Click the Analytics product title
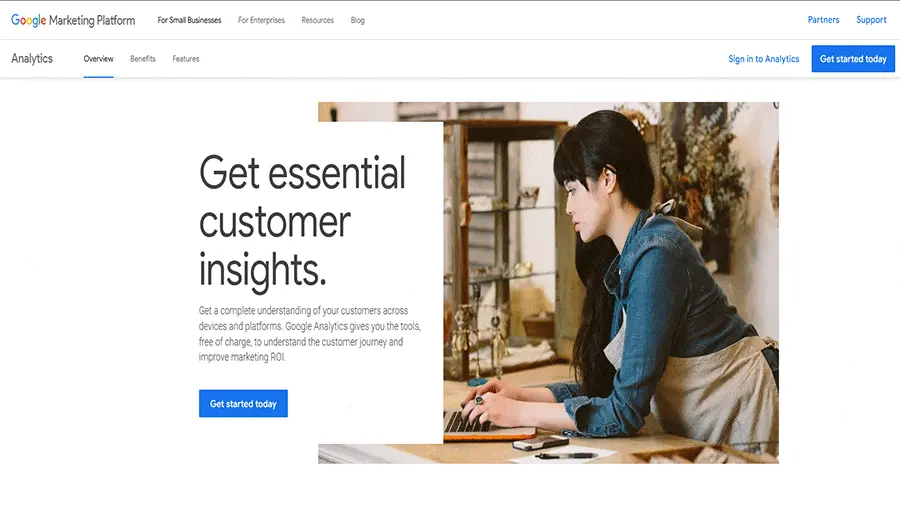The width and height of the screenshot is (900, 506). click(x=32, y=59)
